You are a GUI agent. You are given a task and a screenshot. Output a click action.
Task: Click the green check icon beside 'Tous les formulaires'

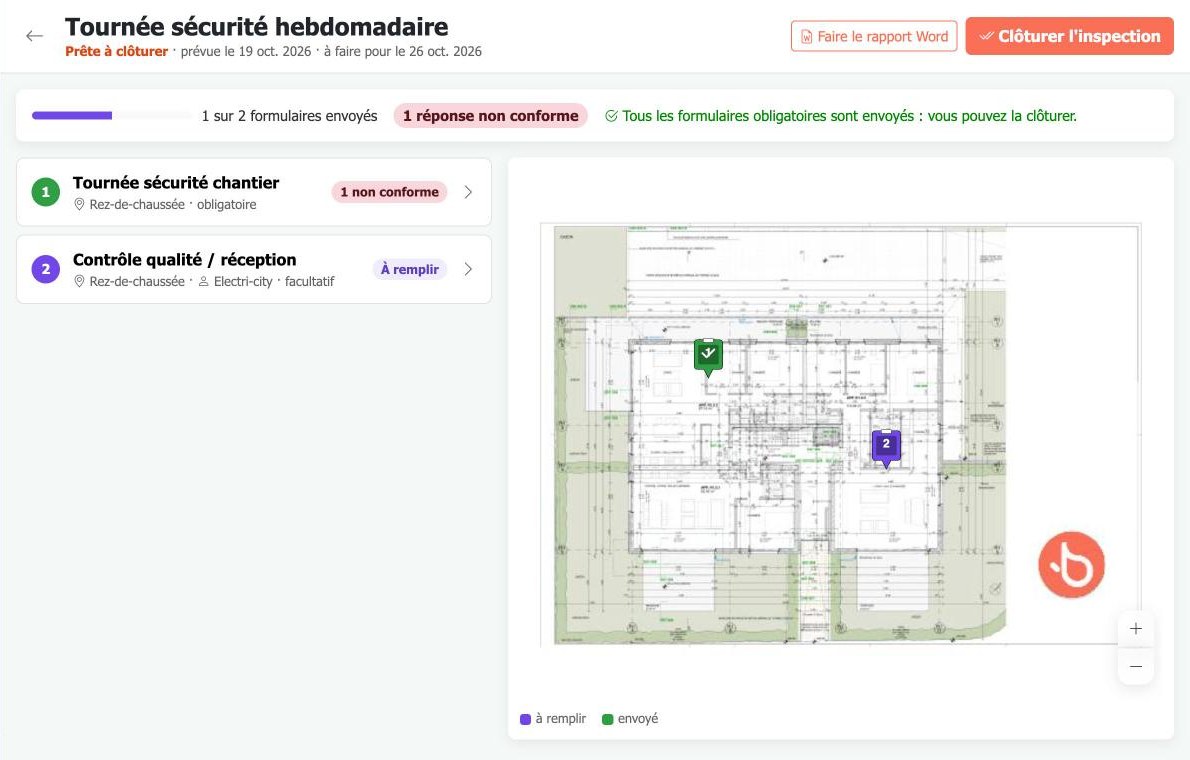[611, 116]
